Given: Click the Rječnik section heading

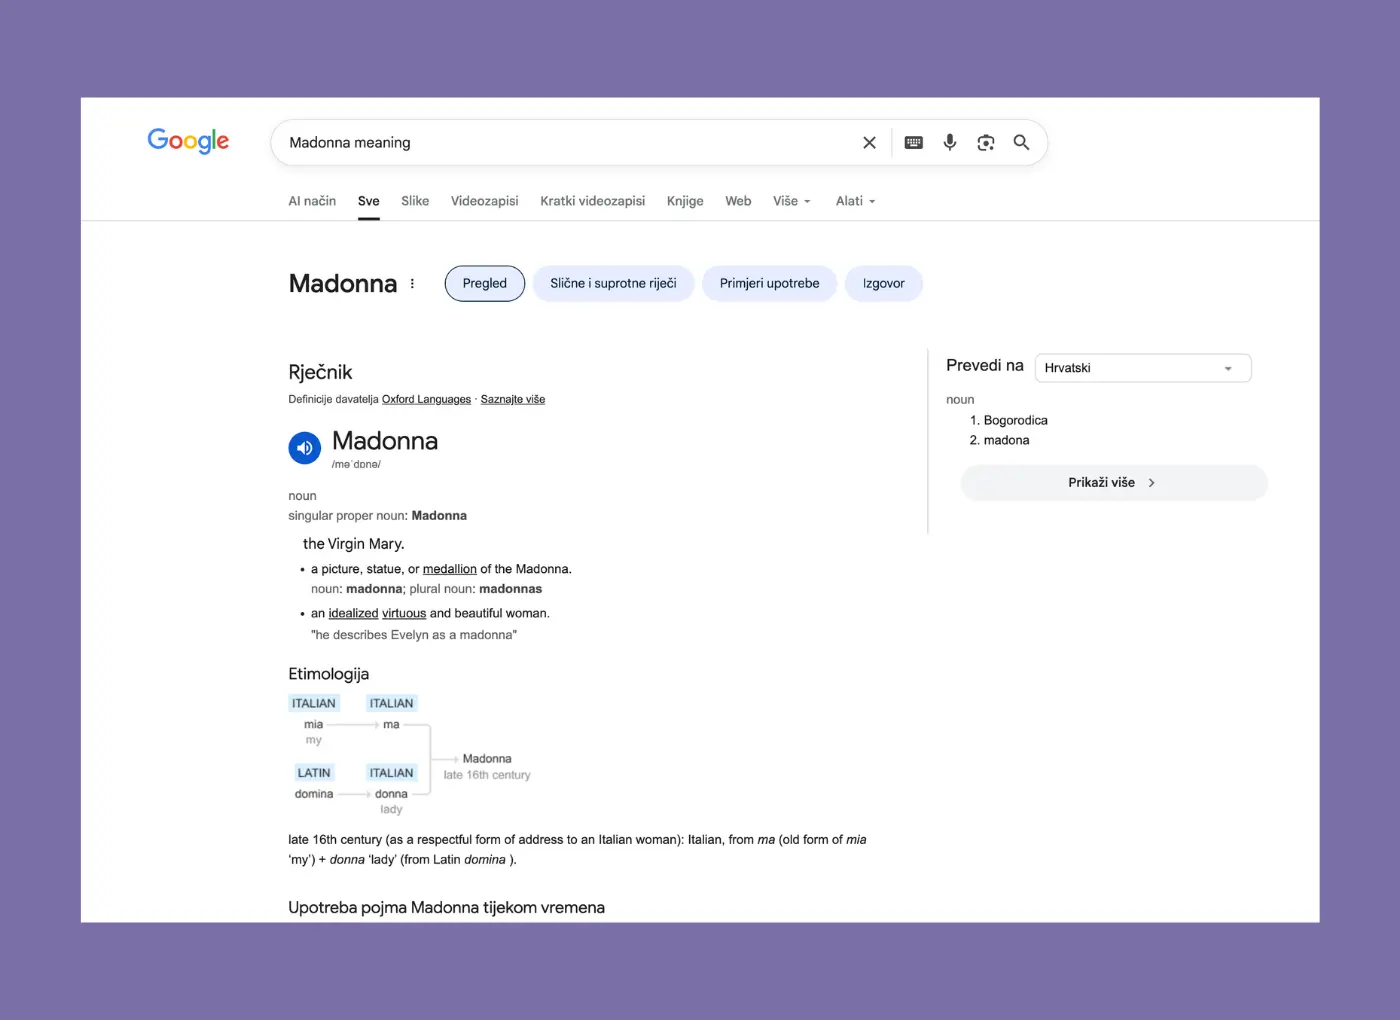Looking at the screenshot, I should [320, 373].
